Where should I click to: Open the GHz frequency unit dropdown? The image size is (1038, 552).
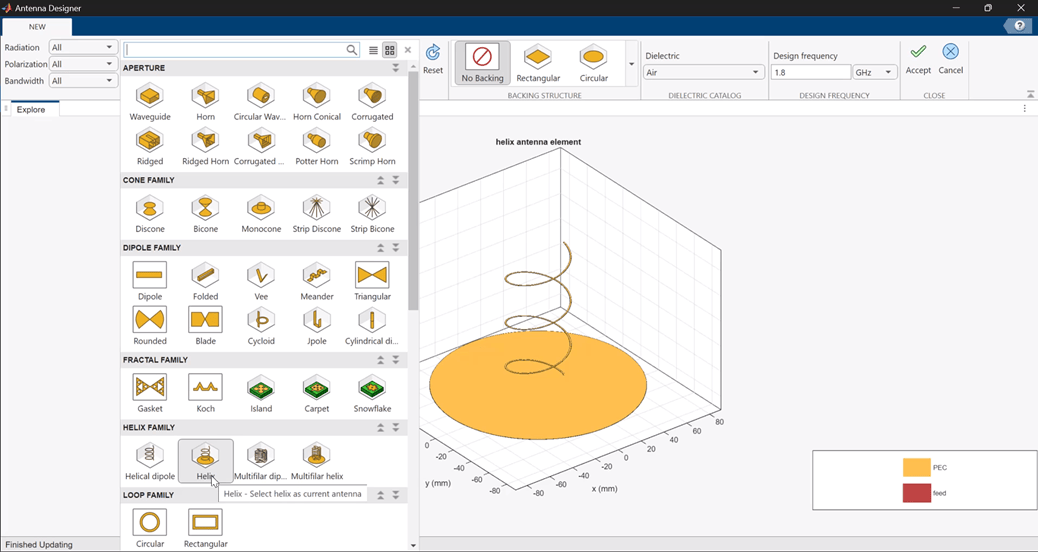click(x=874, y=72)
